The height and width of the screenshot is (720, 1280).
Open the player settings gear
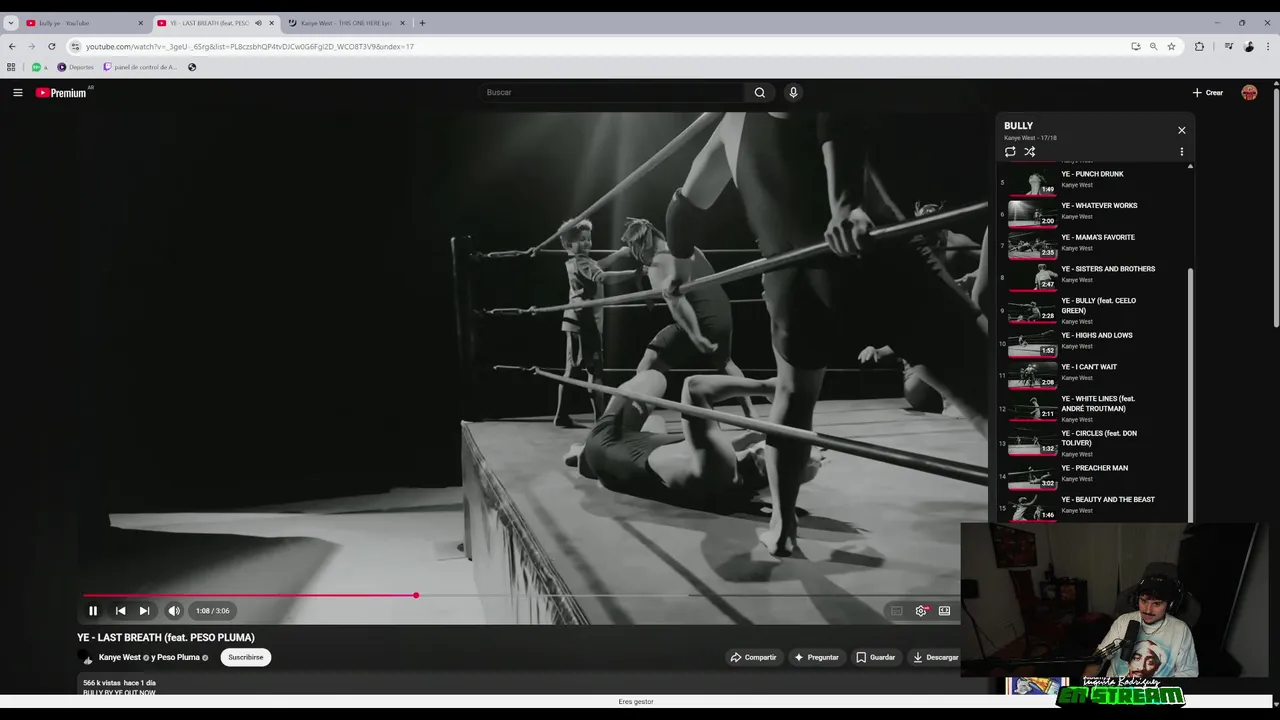click(921, 611)
